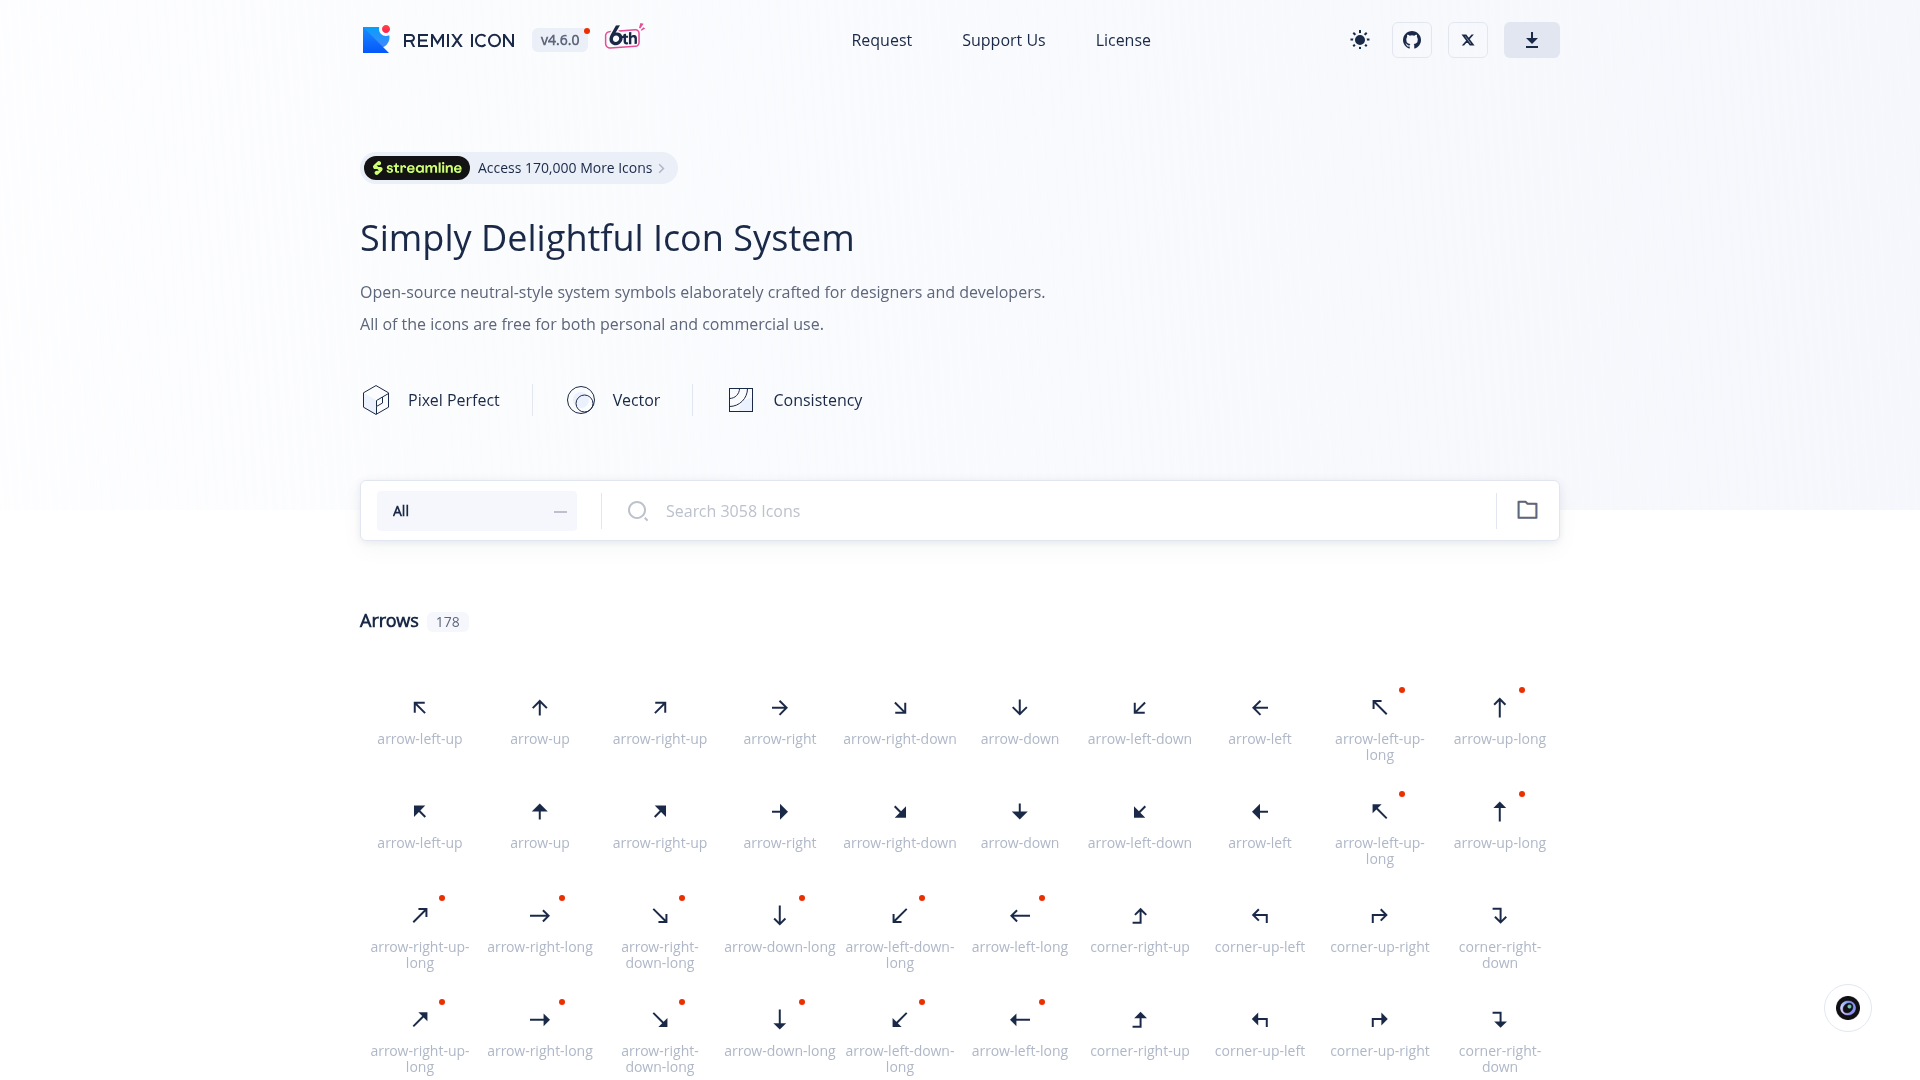Image resolution: width=1920 pixels, height=1080 pixels.
Task: Choose the outlined arrow-right-long icon
Action: [540, 916]
